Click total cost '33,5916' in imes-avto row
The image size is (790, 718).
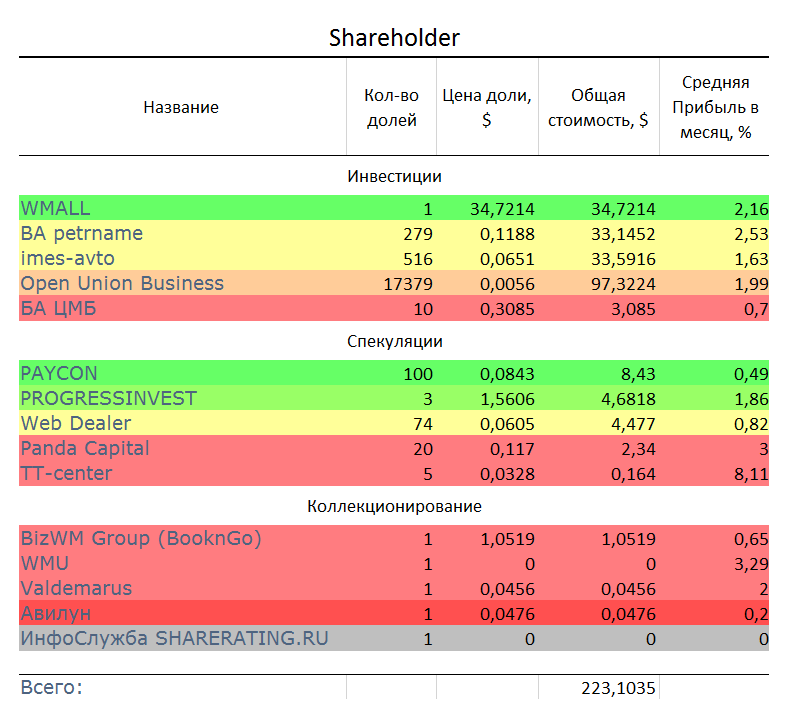[x=623, y=259]
